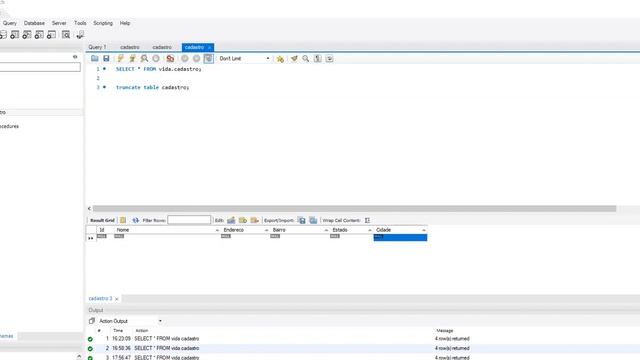This screenshot has height=360, width=640.
Task: Open the Query menu
Action: coord(10,23)
